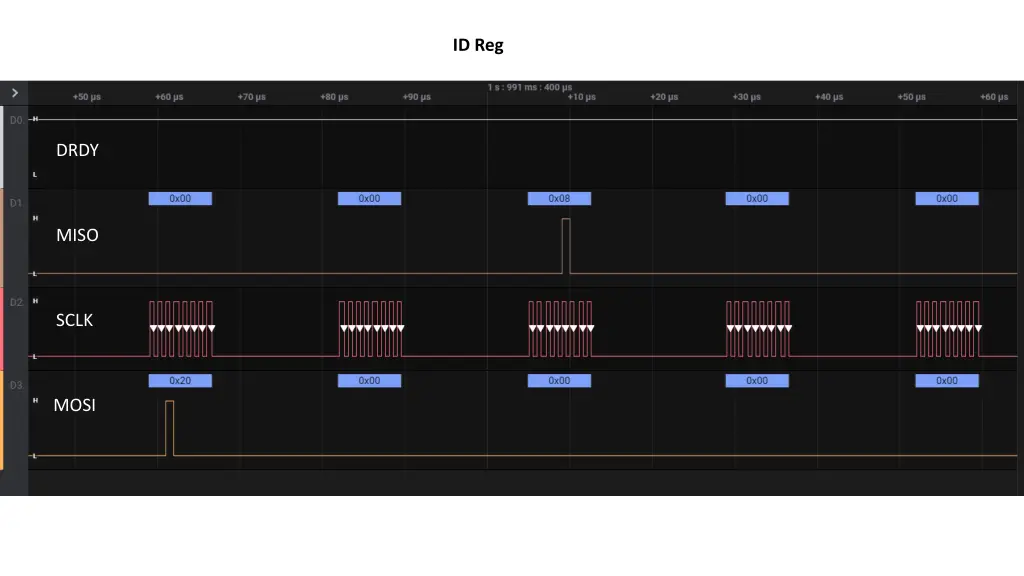Viewport: 1024px width, 576px height.
Task: Expand the sidebar using the top-left chevron
Action: click(x=14, y=93)
